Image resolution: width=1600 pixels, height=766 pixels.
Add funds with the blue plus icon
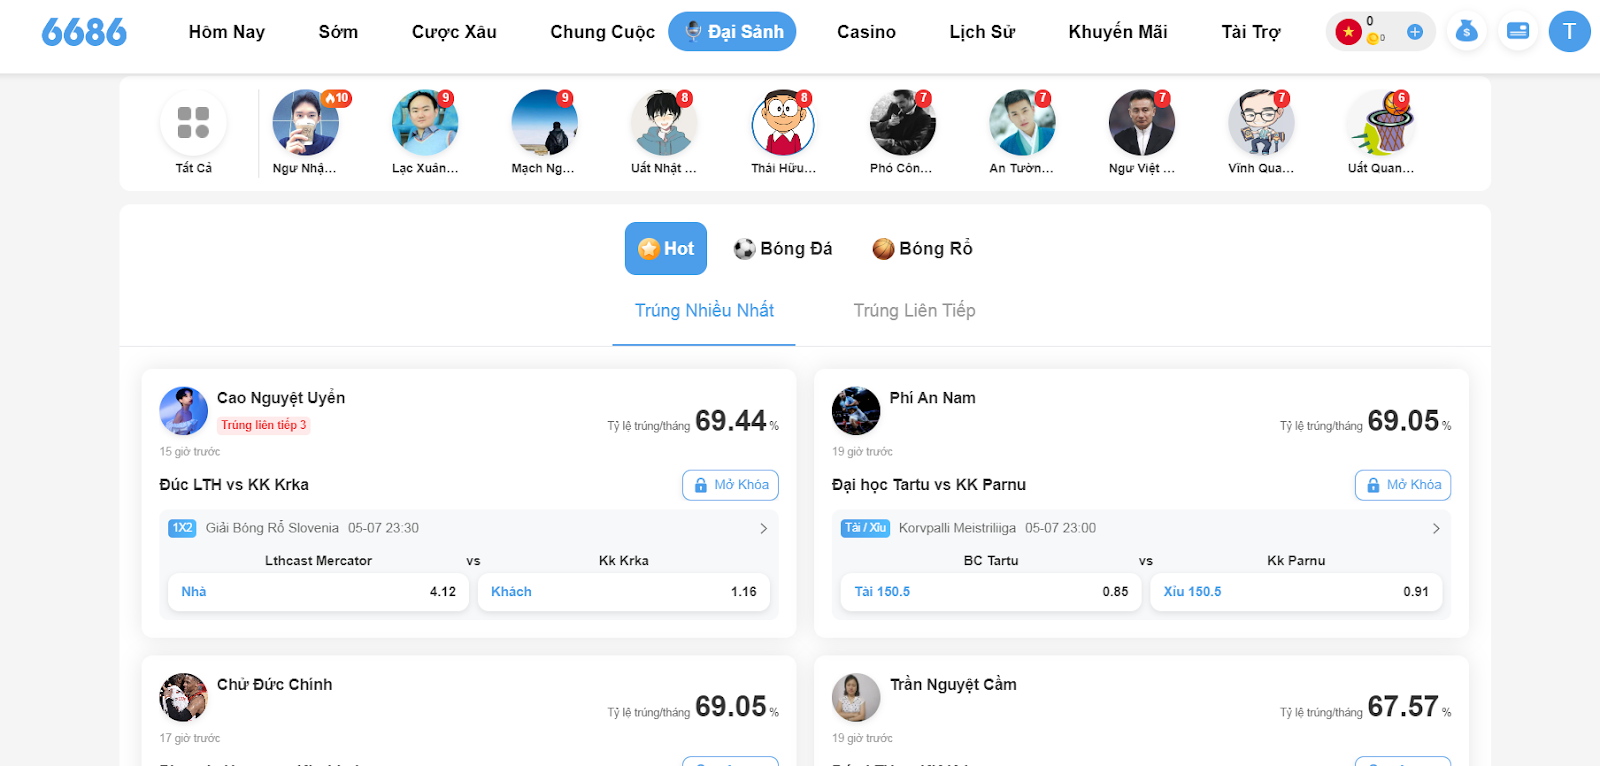click(1414, 32)
